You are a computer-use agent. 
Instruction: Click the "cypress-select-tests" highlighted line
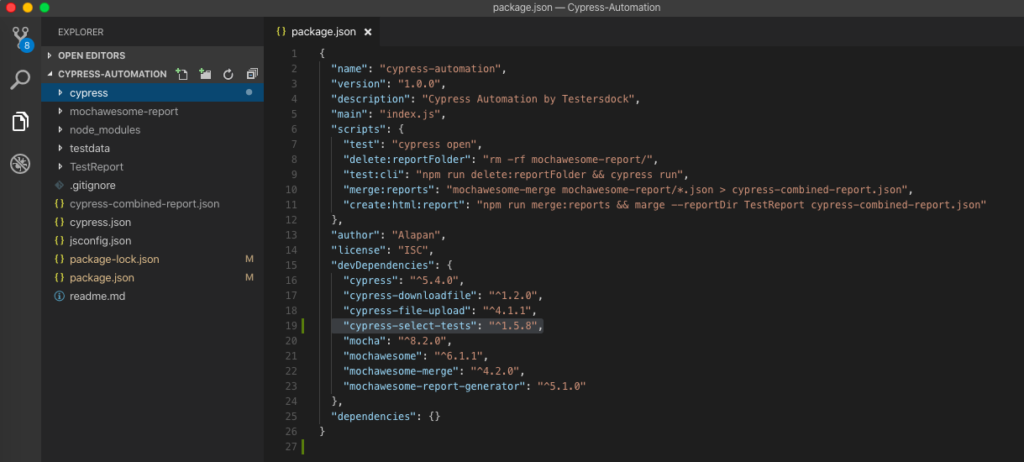[437, 325]
